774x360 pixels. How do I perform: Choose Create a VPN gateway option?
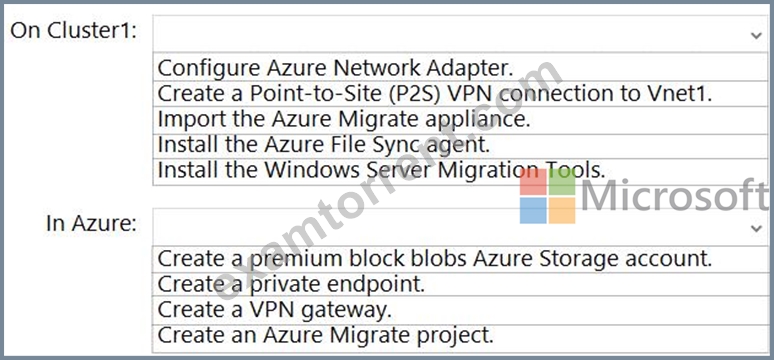461,311
